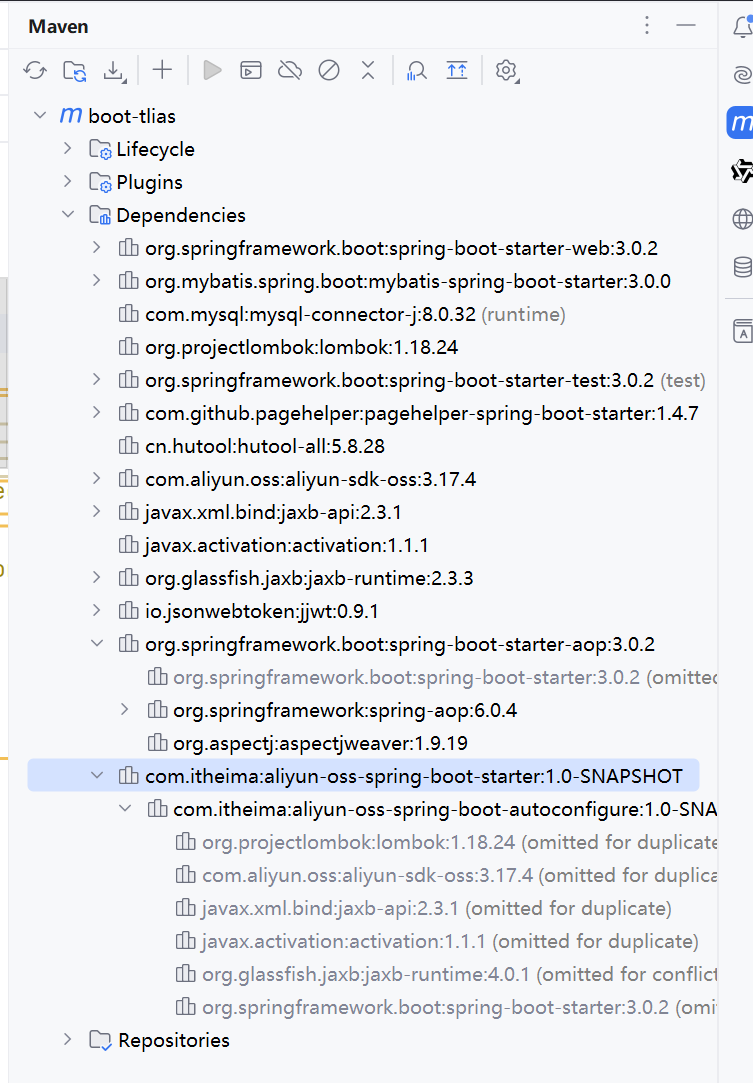Collapse aliyun-oss-spring-boot-autoconfigure node
Viewport: 753px width, 1083px height.
coord(125,809)
